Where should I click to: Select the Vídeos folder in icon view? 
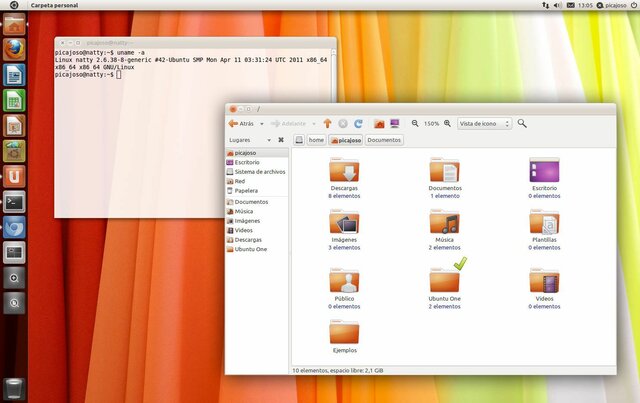[544, 281]
